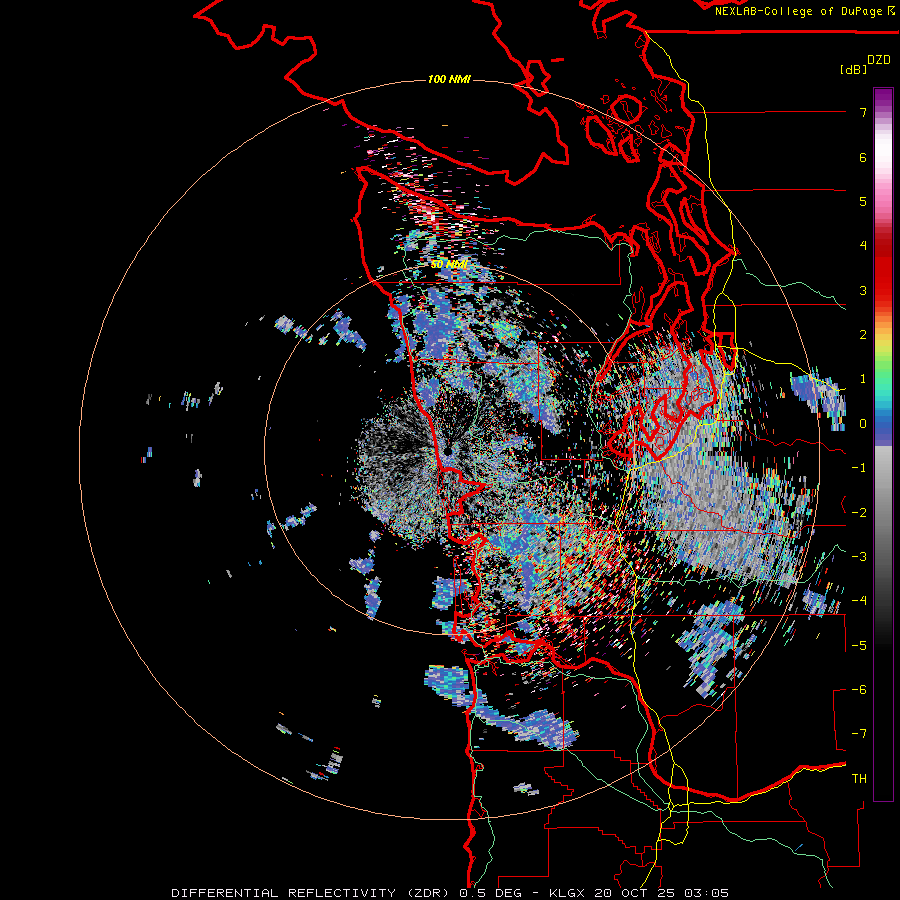The height and width of the screenshot is (900, 900).
Task: Click the 3 value on color scale
Action: coord(863,290)
